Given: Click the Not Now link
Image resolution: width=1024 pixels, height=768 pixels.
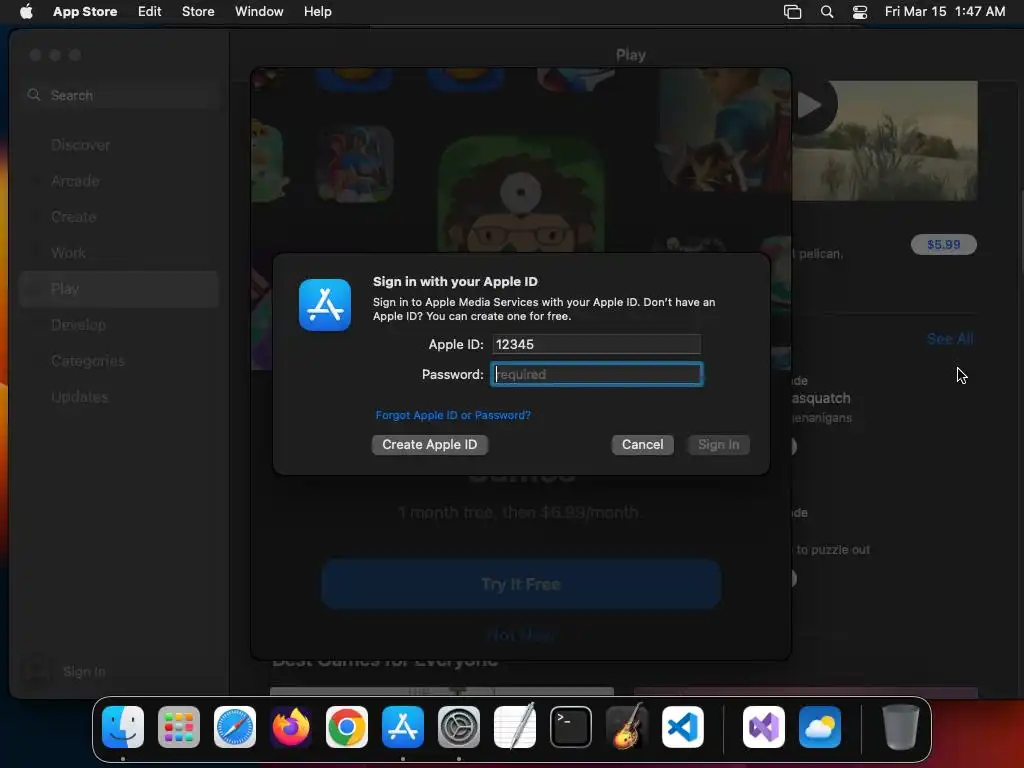Looking at the screenshot, I should pos(521,635).
